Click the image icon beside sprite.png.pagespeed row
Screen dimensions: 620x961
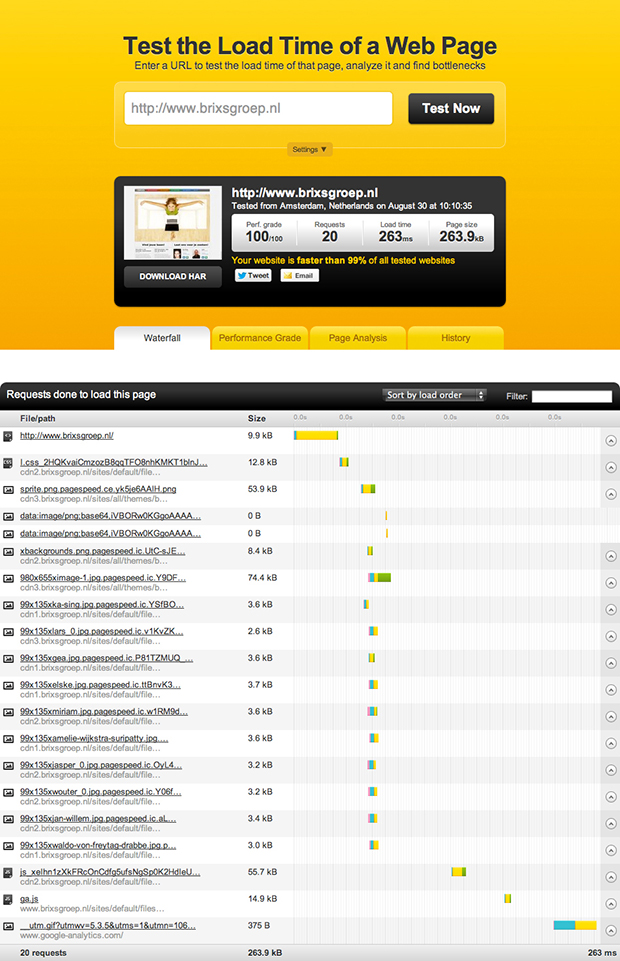point(8,490)
